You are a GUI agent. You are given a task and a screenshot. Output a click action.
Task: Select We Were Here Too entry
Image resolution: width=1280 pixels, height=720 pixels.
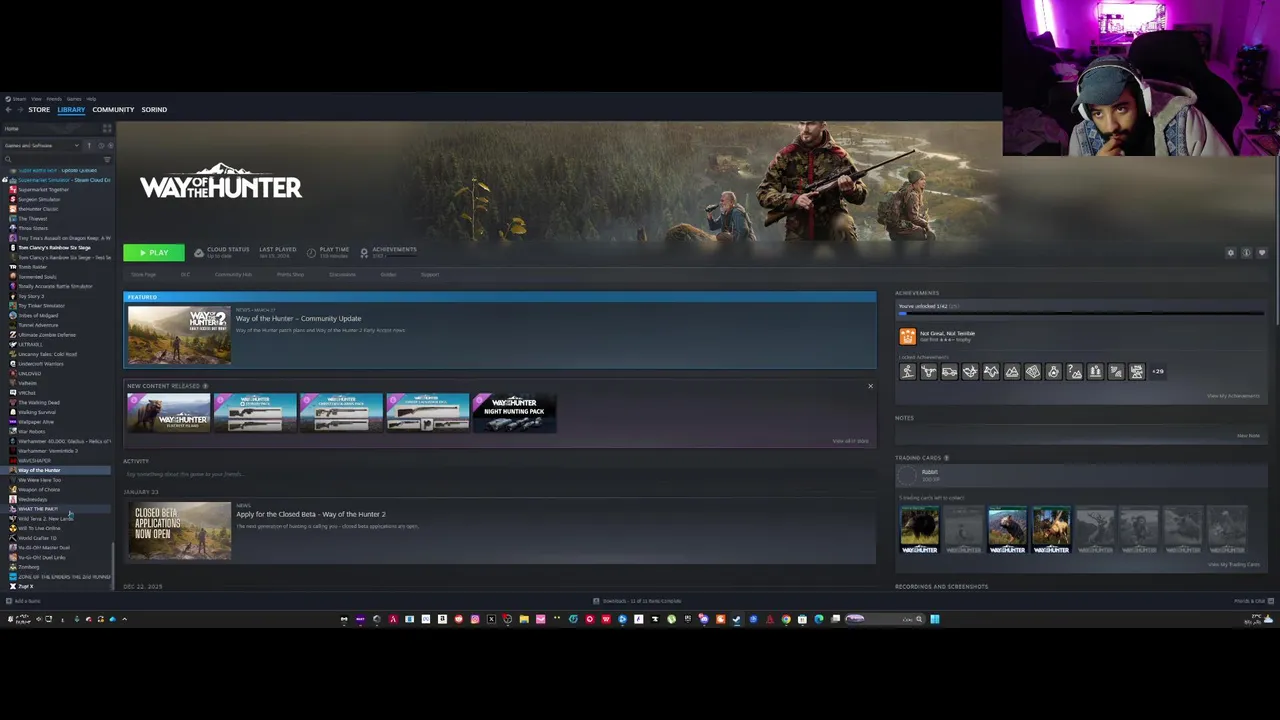click(39, 480)
